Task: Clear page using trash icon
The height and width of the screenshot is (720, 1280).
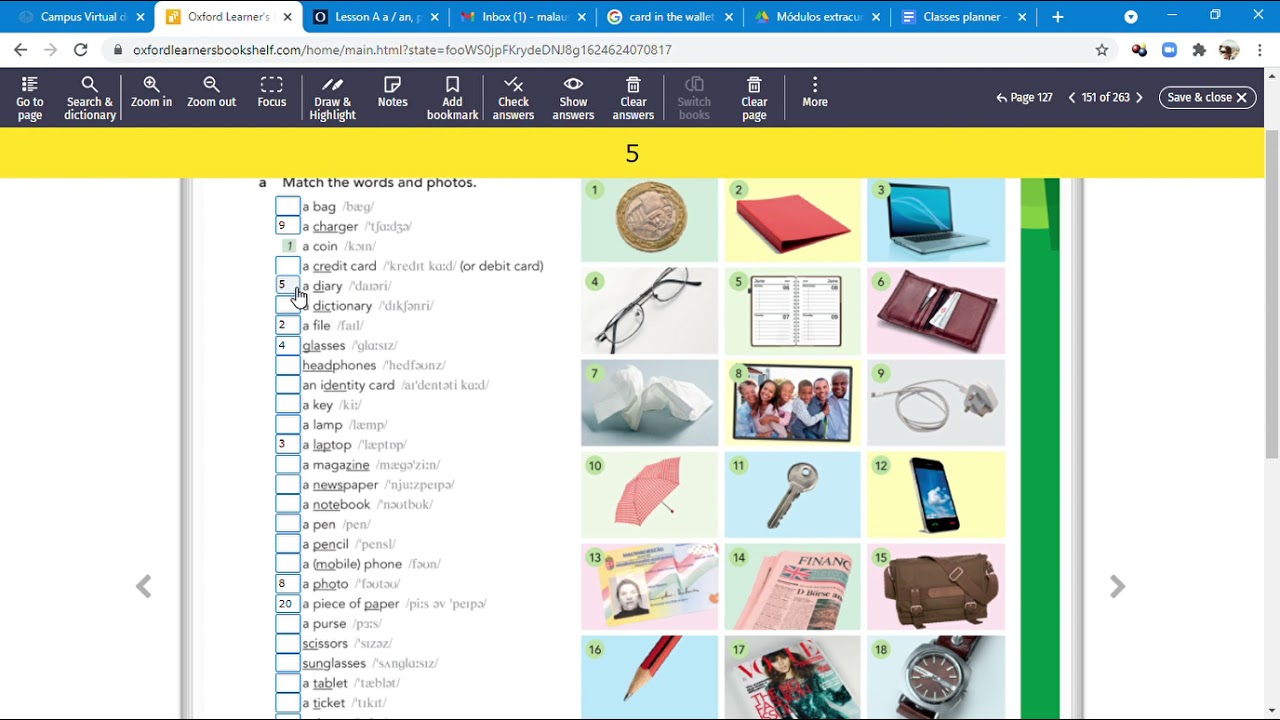Action: (x=754, y=98)
